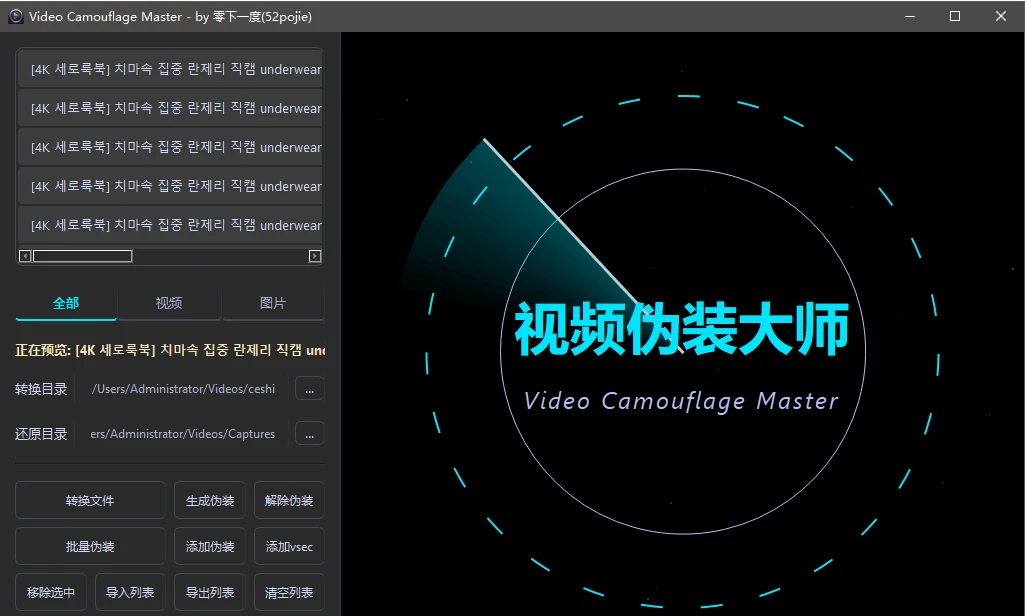The width and height of the screenshot is (1025, 616).
Task: Switch to the 视频 tab
Action: (168, 302)
